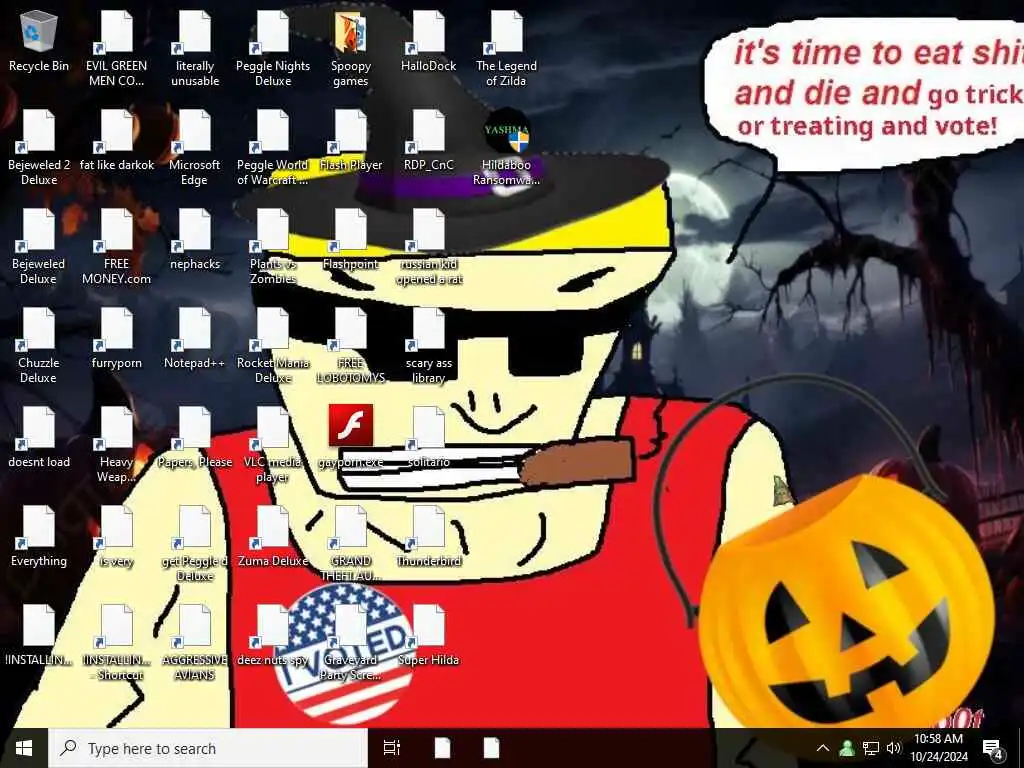
Task: Open clock showing 10:58 AM
Action: pyautogui.click(x=939, y=748)
